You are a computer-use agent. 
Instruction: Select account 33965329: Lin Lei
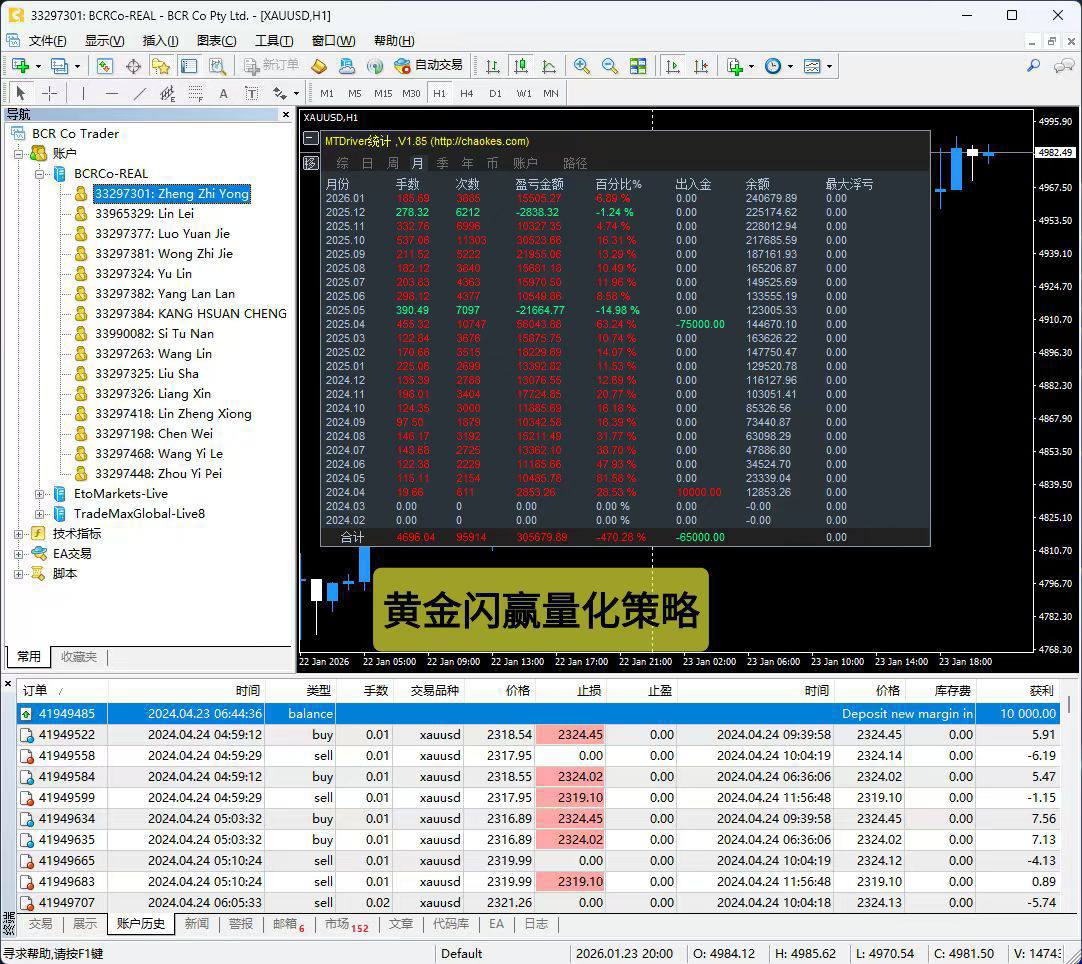tap(144, 214)
